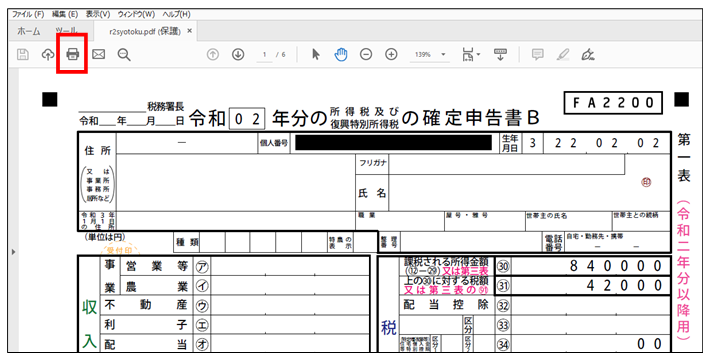Activate the selection arrow tool
This screenshot has height=360, width=709.
coord(316,55)
